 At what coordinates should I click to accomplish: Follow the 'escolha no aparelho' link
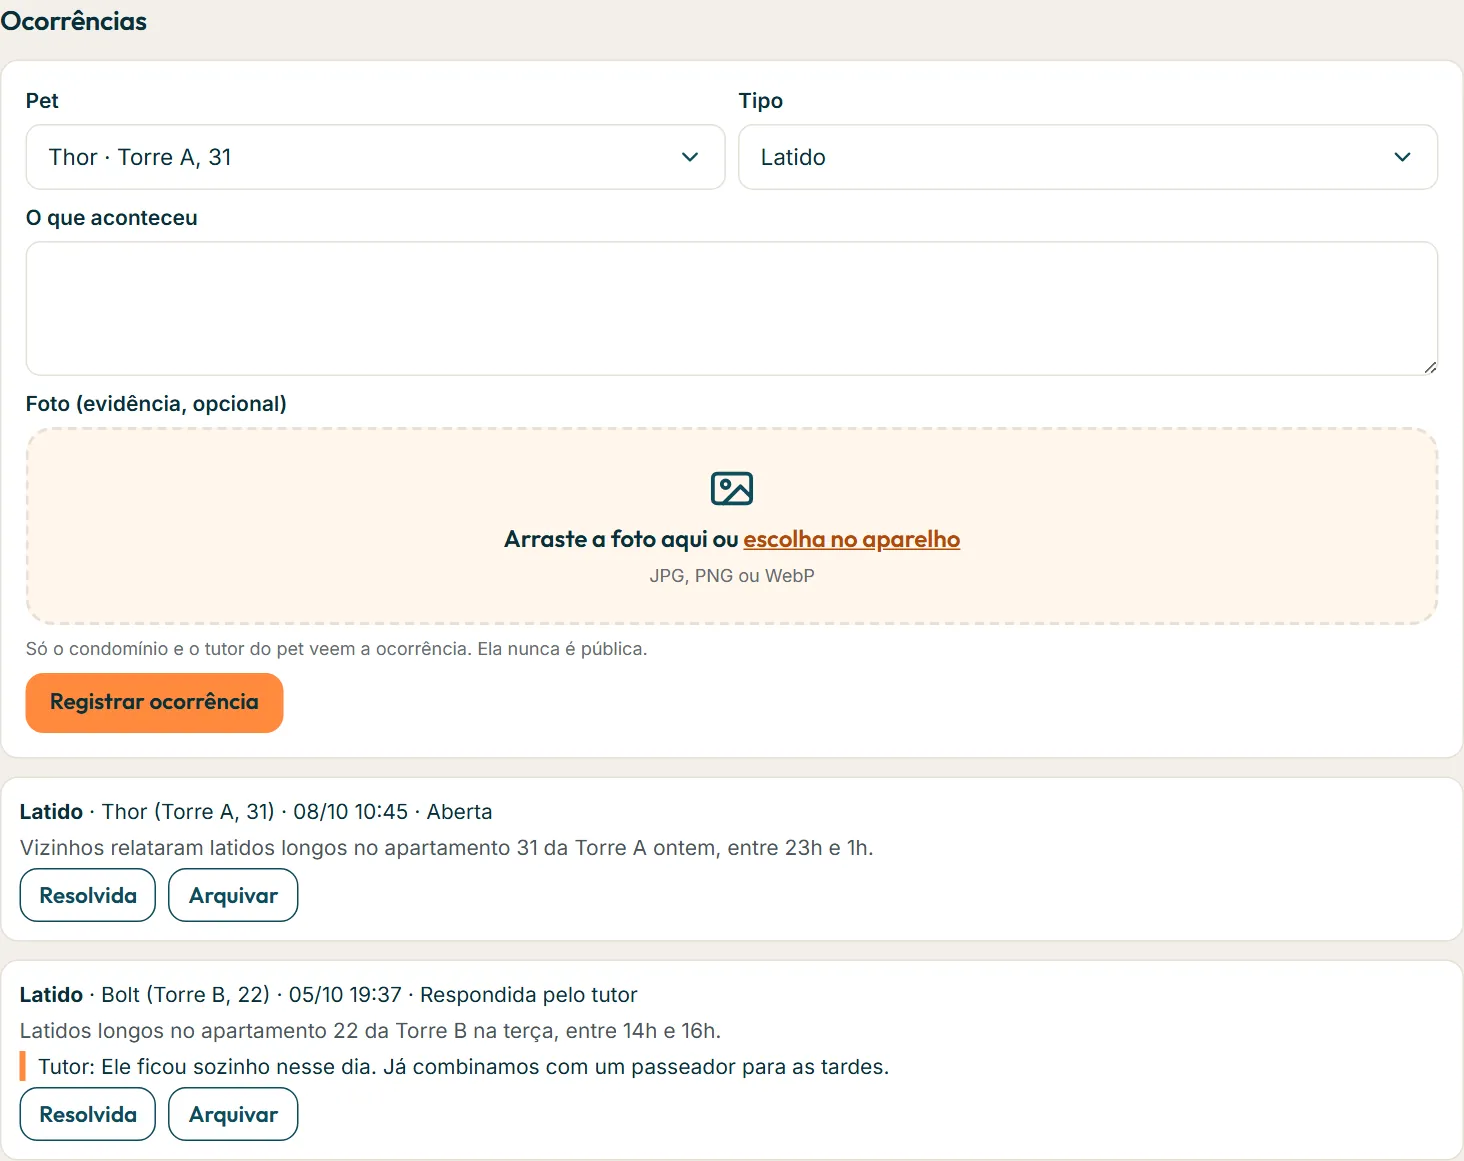point(851,539)
